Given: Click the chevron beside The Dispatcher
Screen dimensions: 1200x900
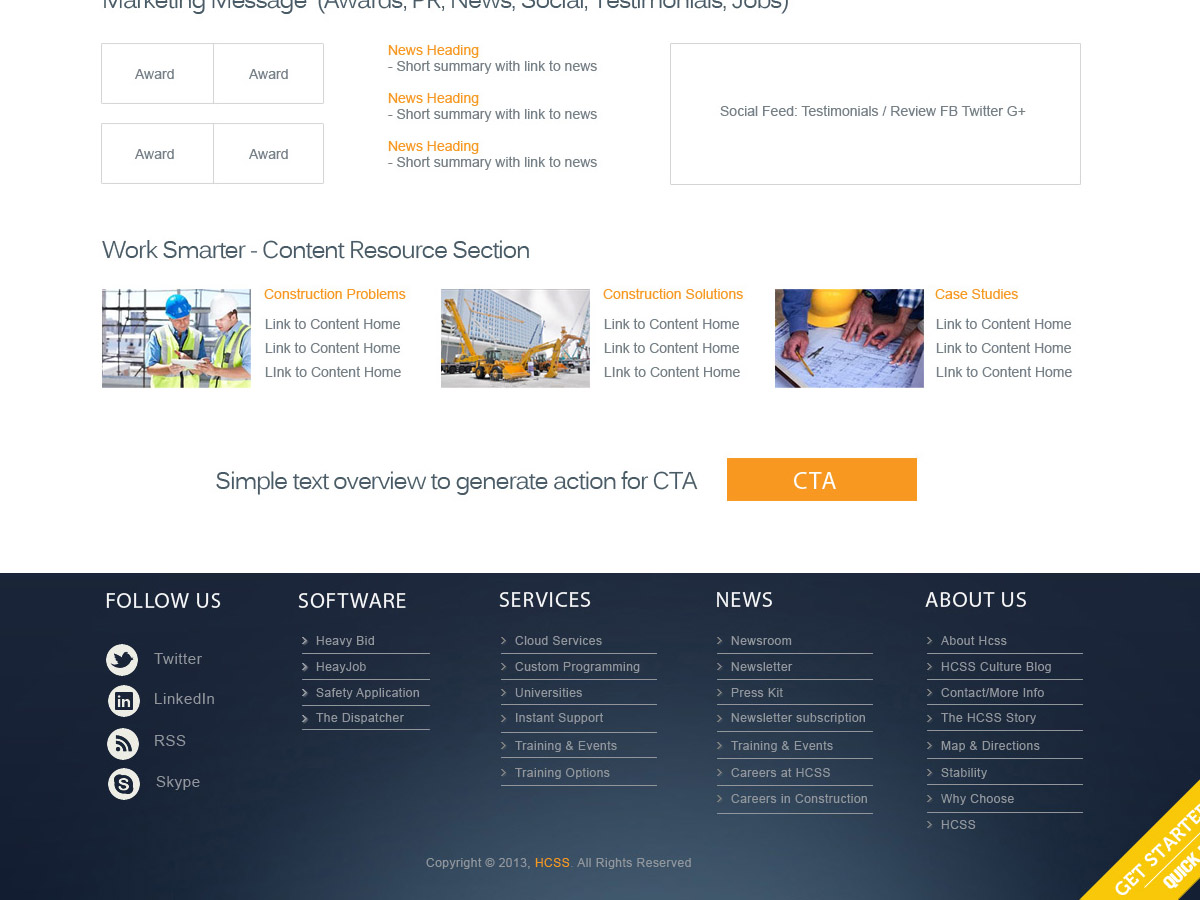Looking at the screenshot, I should click(305, 718).
